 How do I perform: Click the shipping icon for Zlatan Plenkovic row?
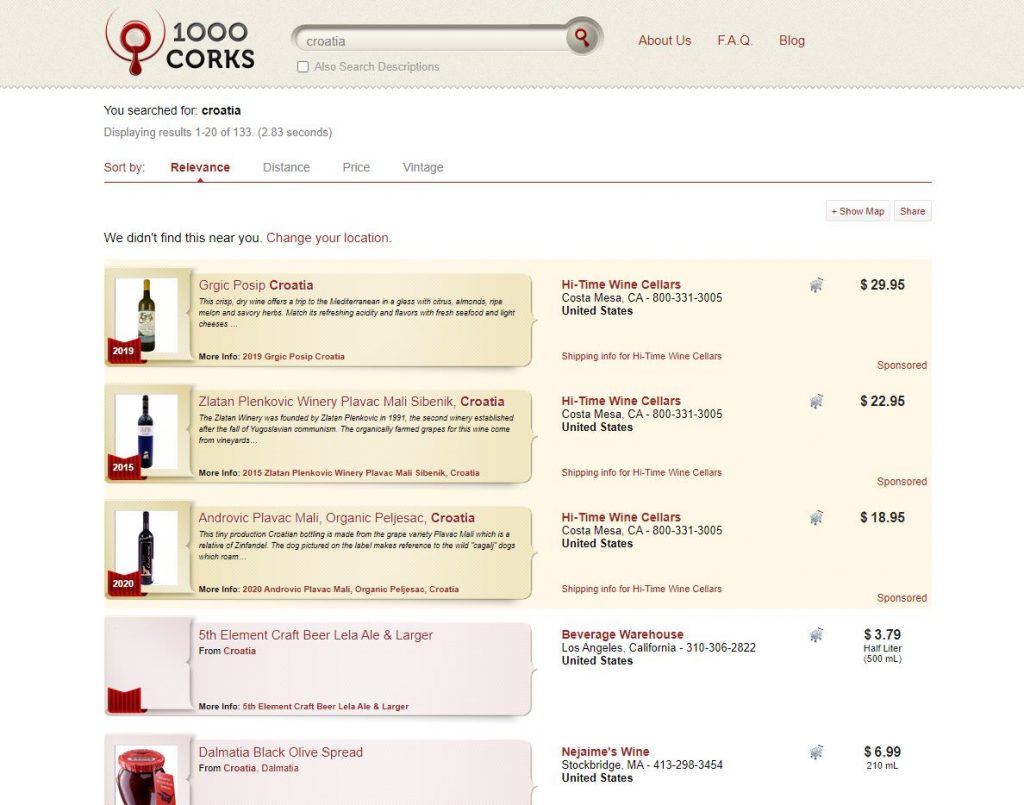(816, 401)
